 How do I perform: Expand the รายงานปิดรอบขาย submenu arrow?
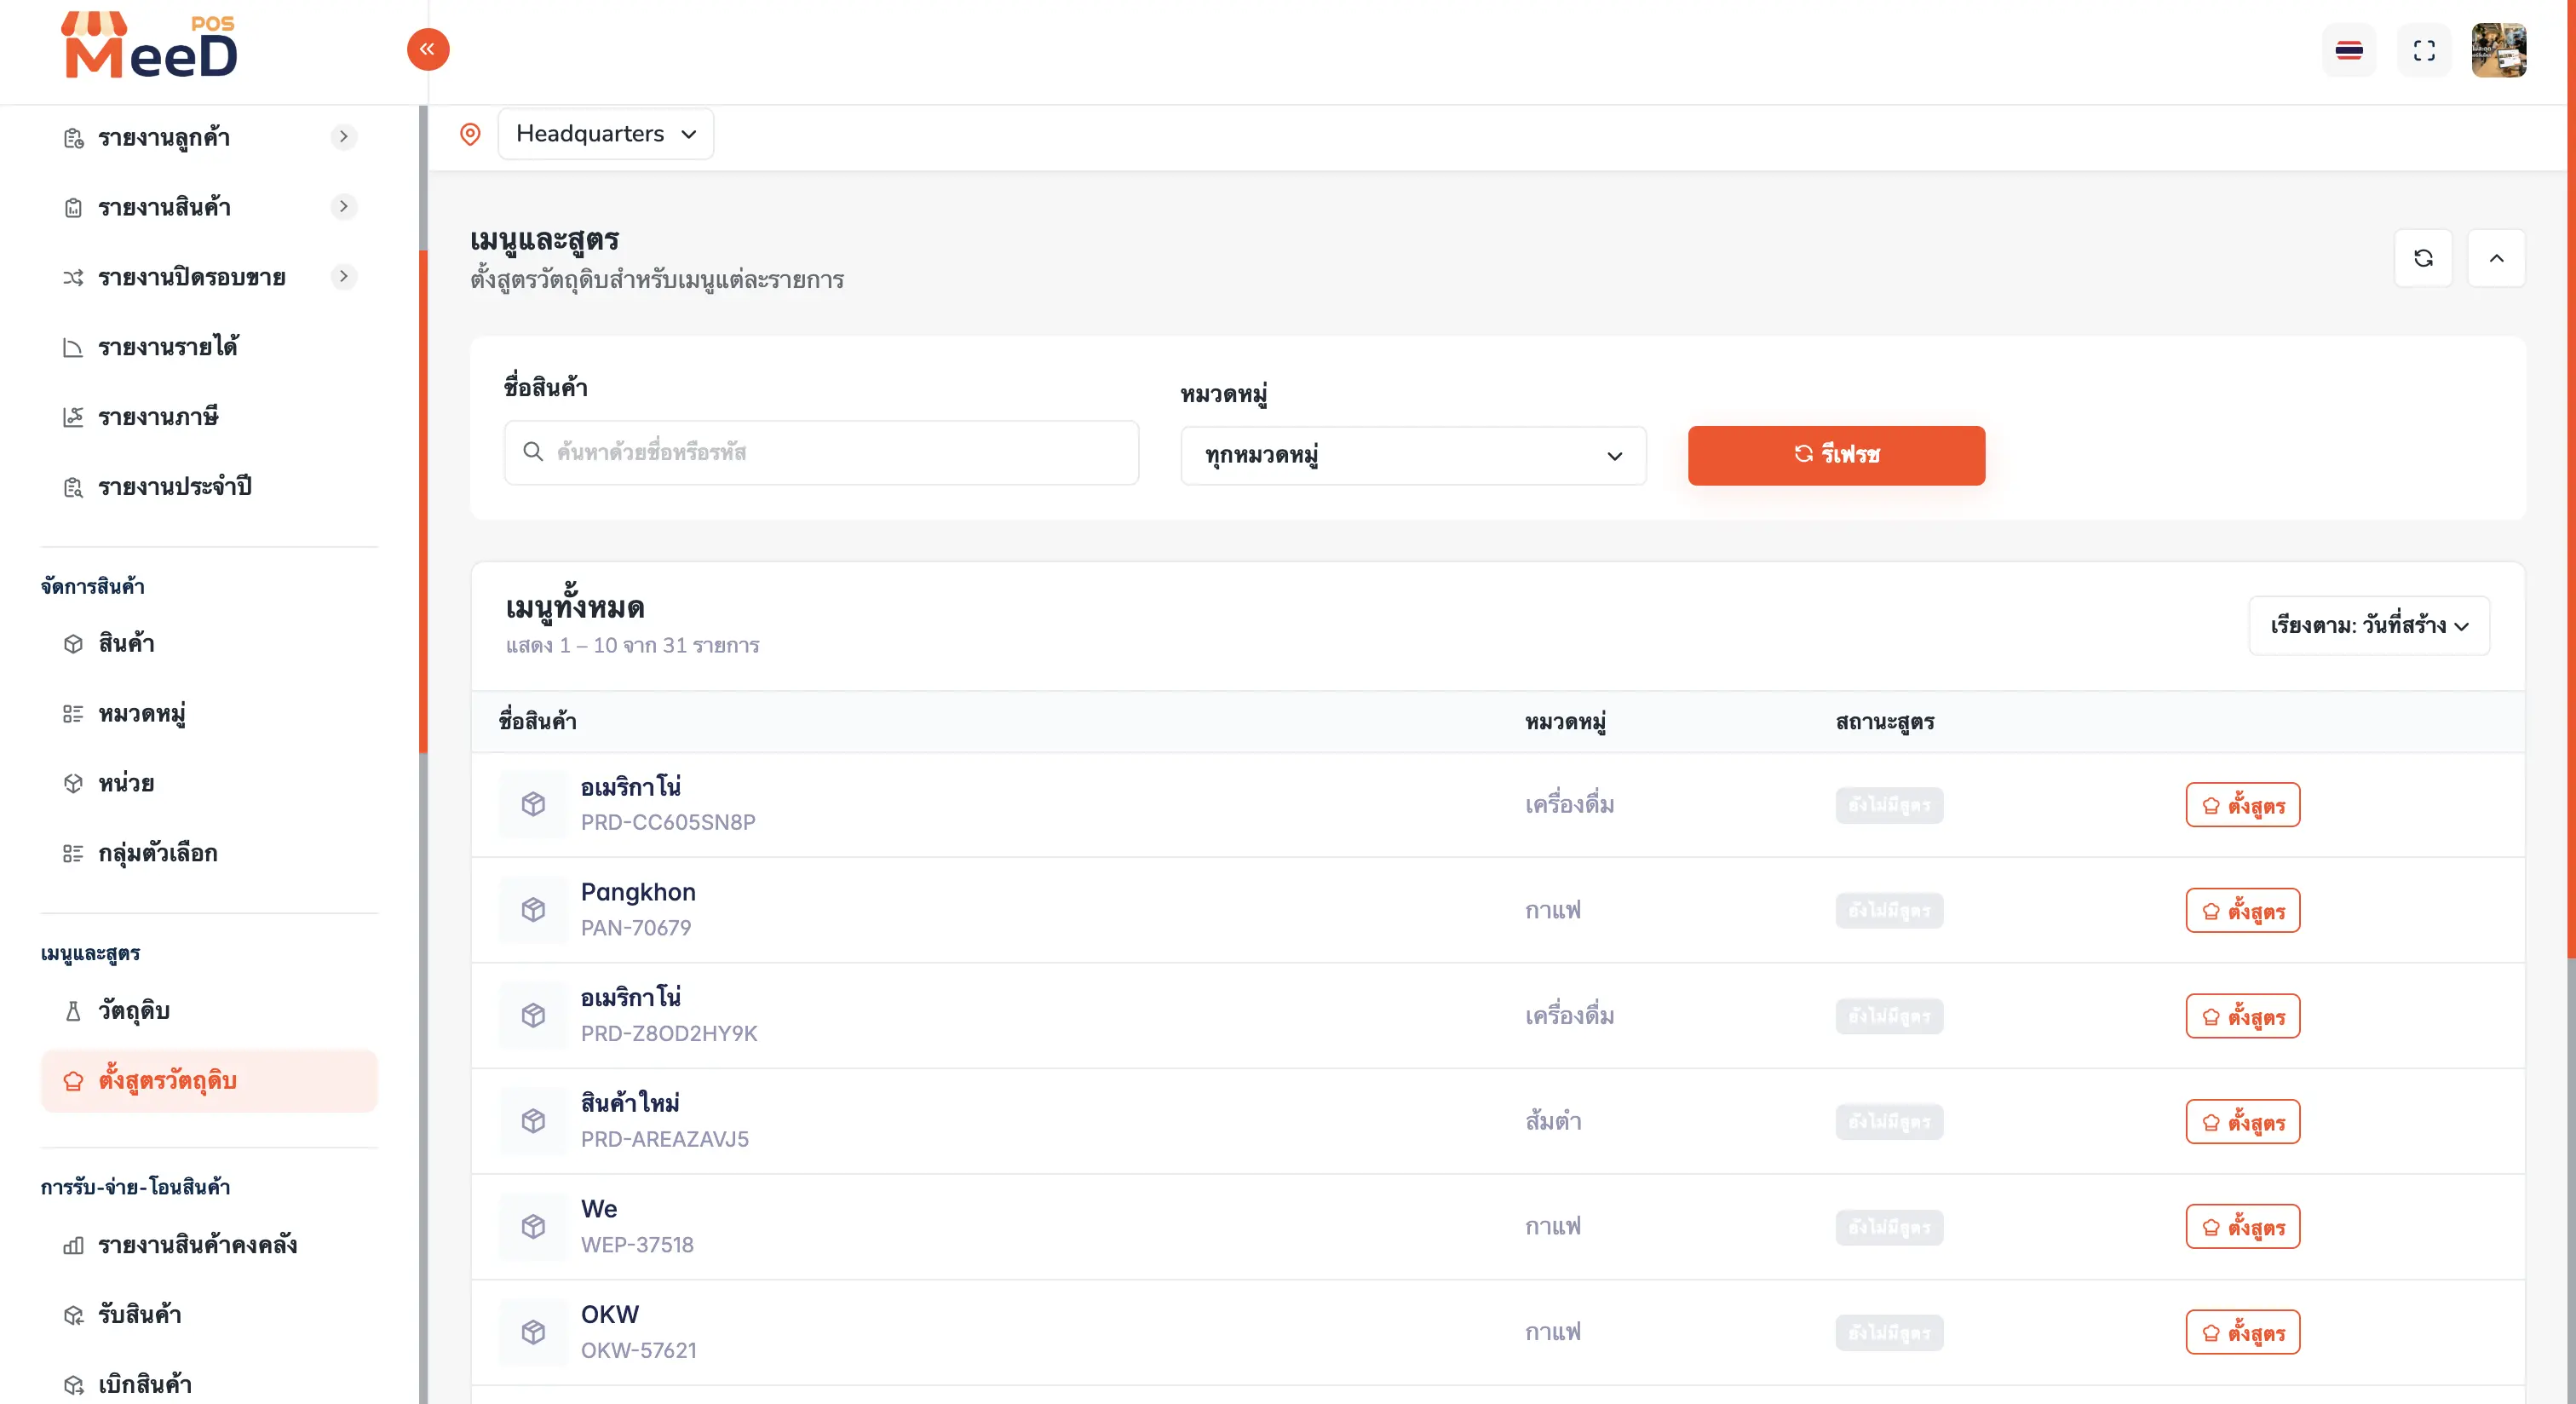tap(344, 276)
